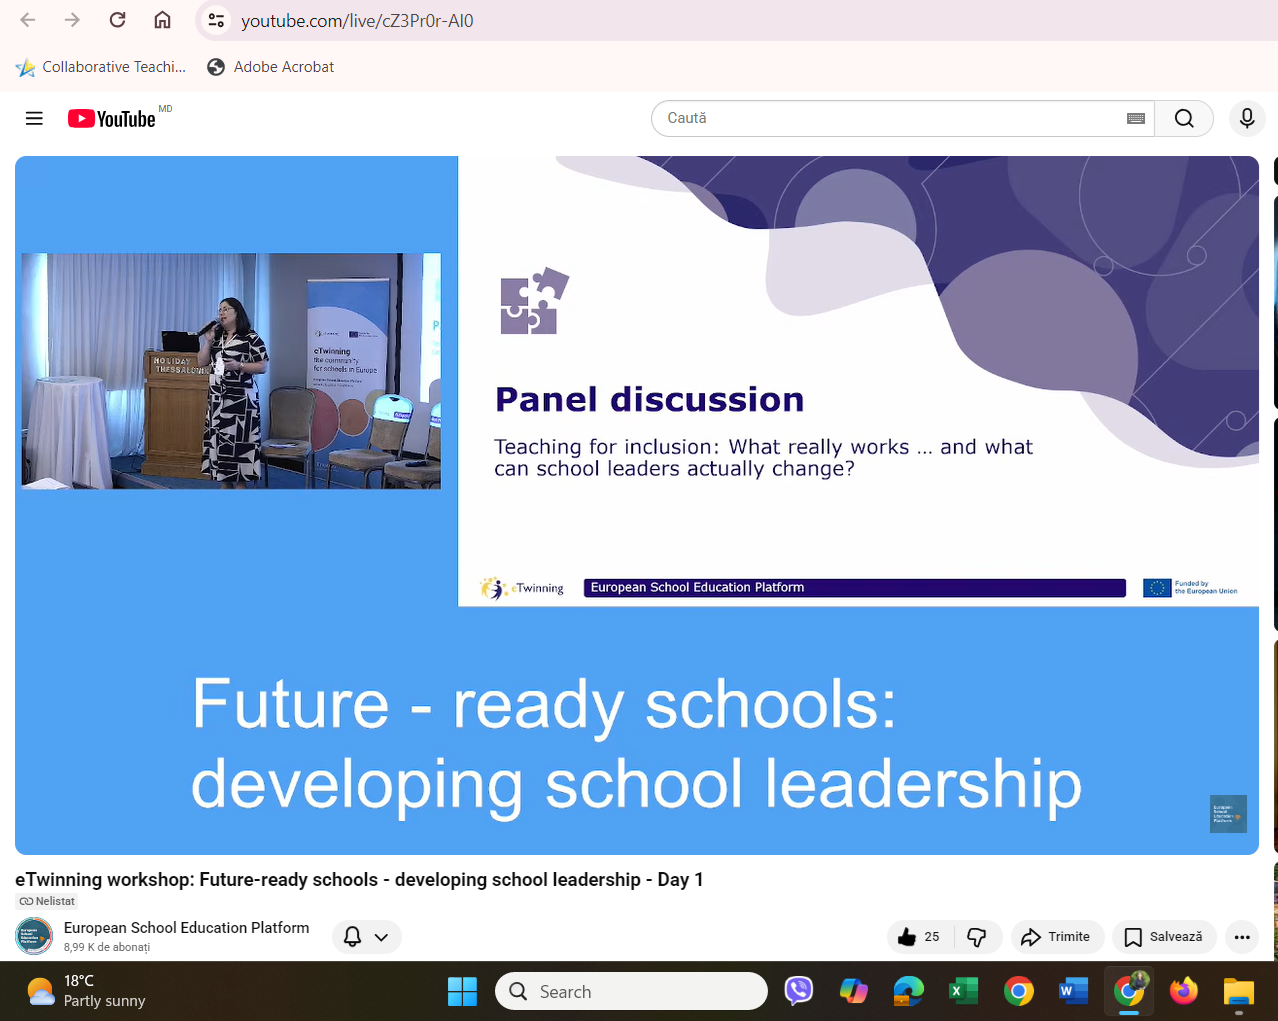This screenshot has height=1021, width=1278.
Task: Launch Excel from the Windows taskbar
Action: tap(963, 991)
